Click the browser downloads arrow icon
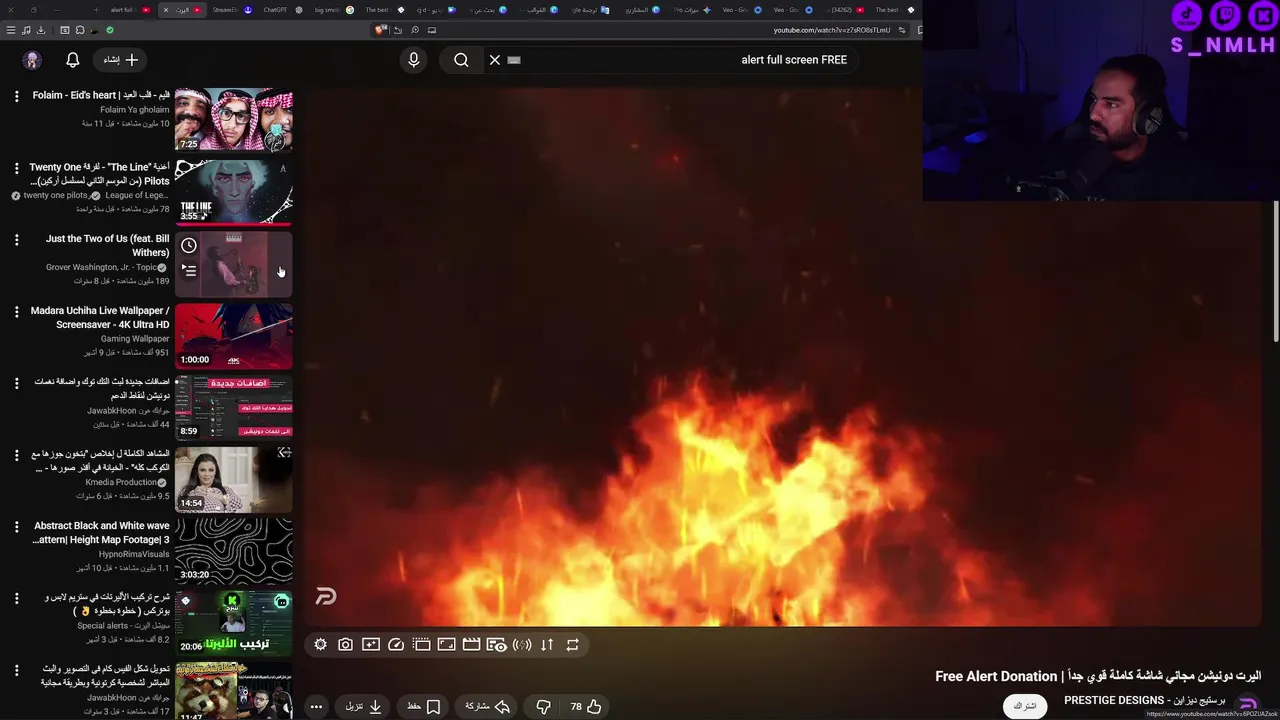The image size is (1280, 720). 41,30
